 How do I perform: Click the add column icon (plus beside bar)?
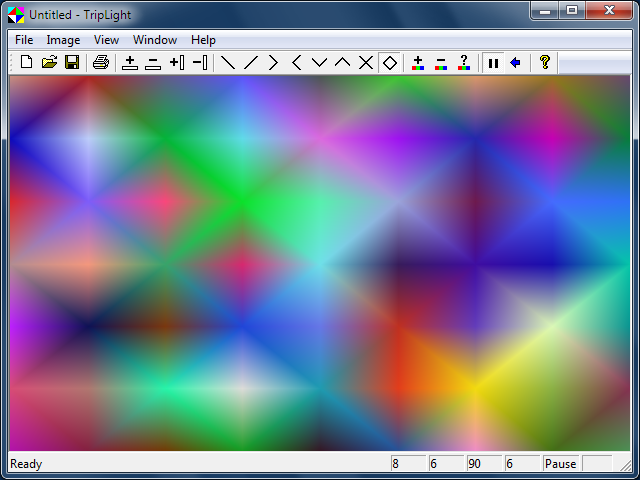[176, 63]
